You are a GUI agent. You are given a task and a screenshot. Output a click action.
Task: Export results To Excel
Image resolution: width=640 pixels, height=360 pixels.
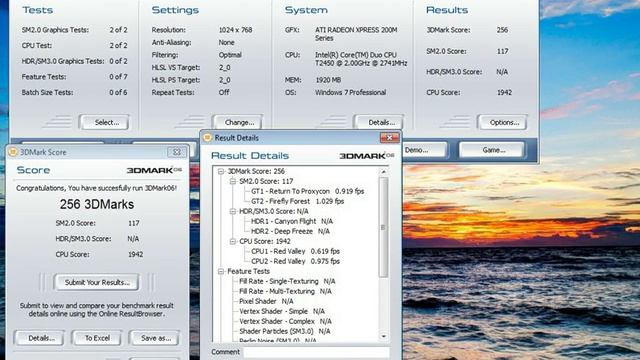pyautogui.click(x=97, y=338)
